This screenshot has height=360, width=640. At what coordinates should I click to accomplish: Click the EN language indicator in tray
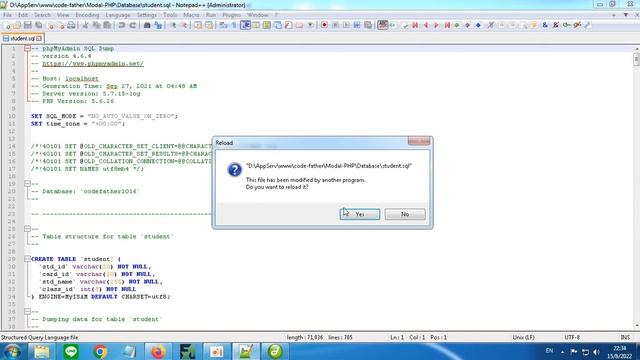(x=549, y=351)
